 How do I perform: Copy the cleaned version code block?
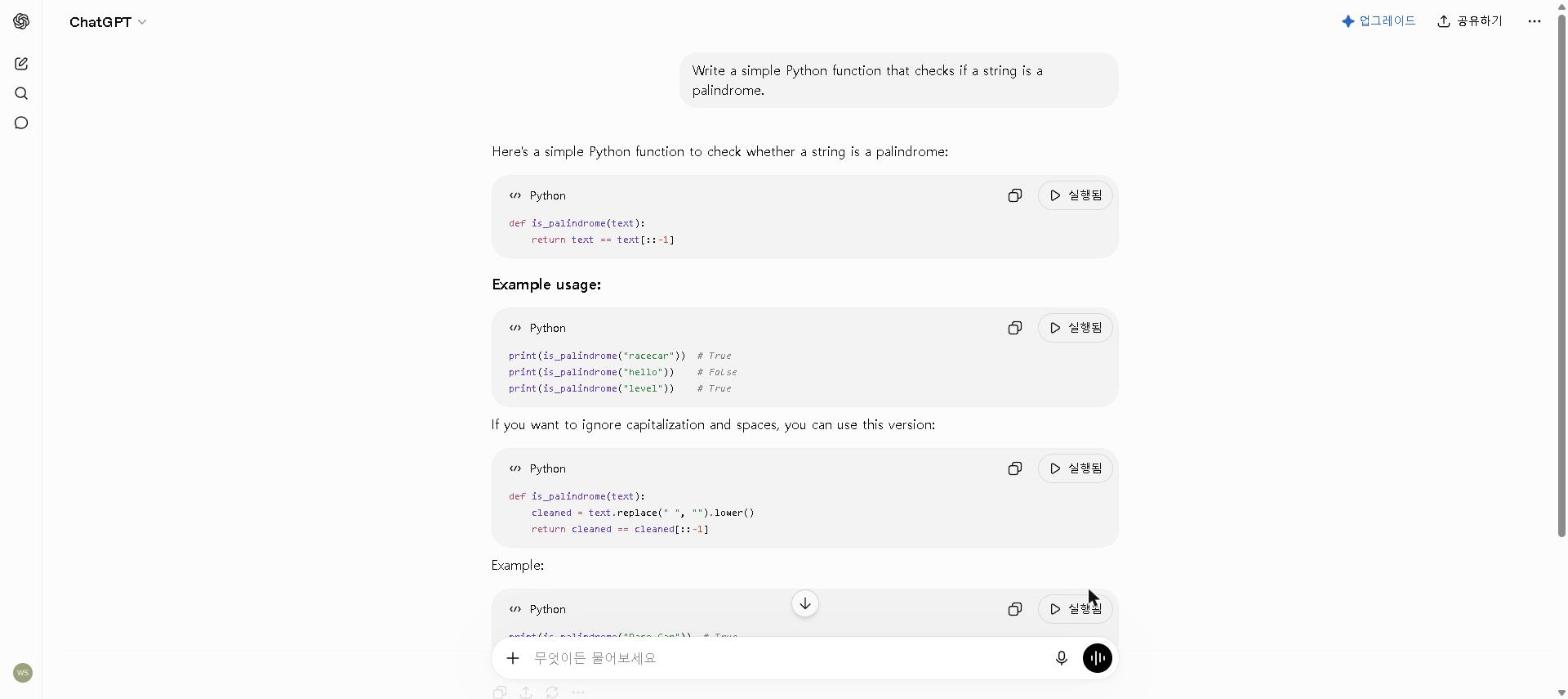tap(1015, 468)
